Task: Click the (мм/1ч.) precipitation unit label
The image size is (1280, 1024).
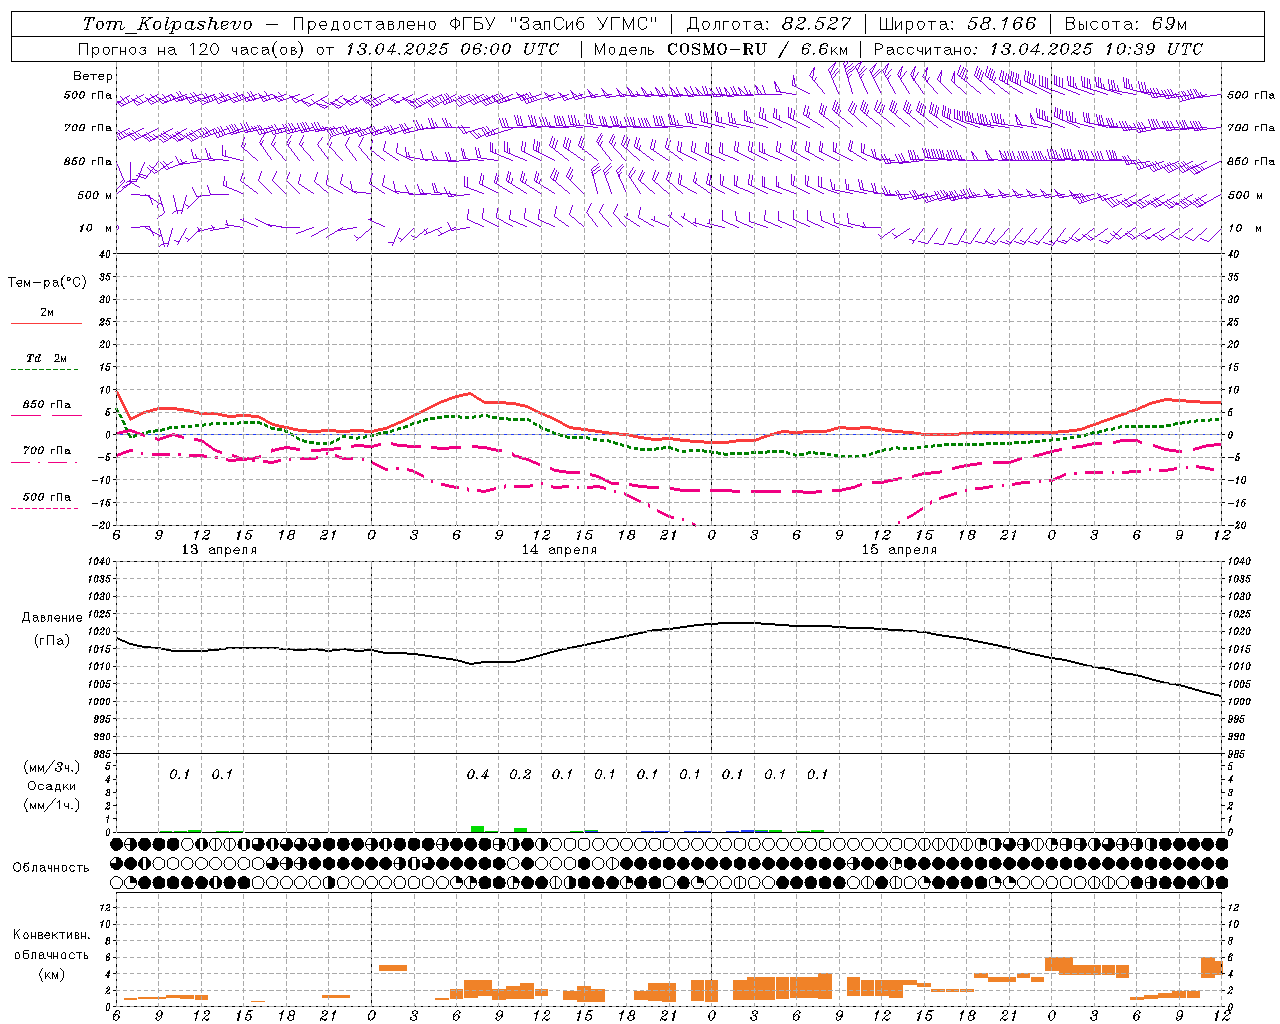Action: [x=52, y=805]
